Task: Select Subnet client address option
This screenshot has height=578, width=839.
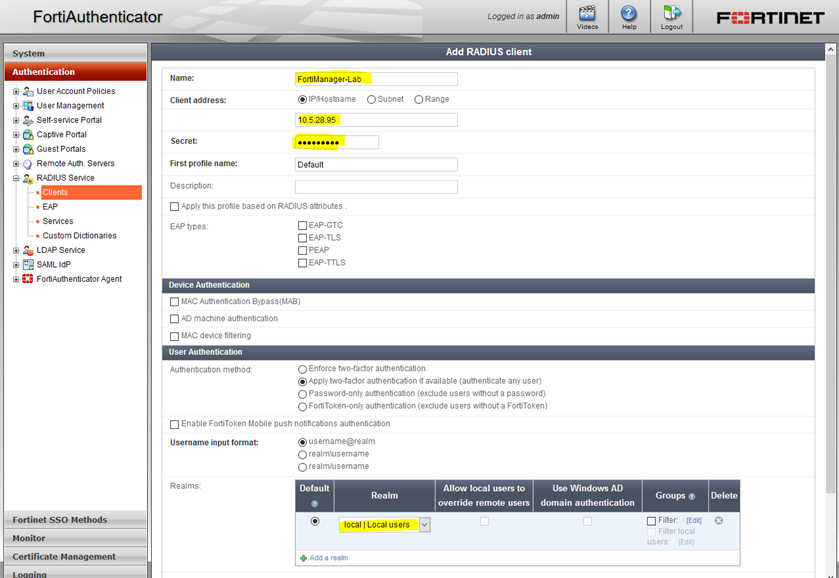Action: point(371,100)
